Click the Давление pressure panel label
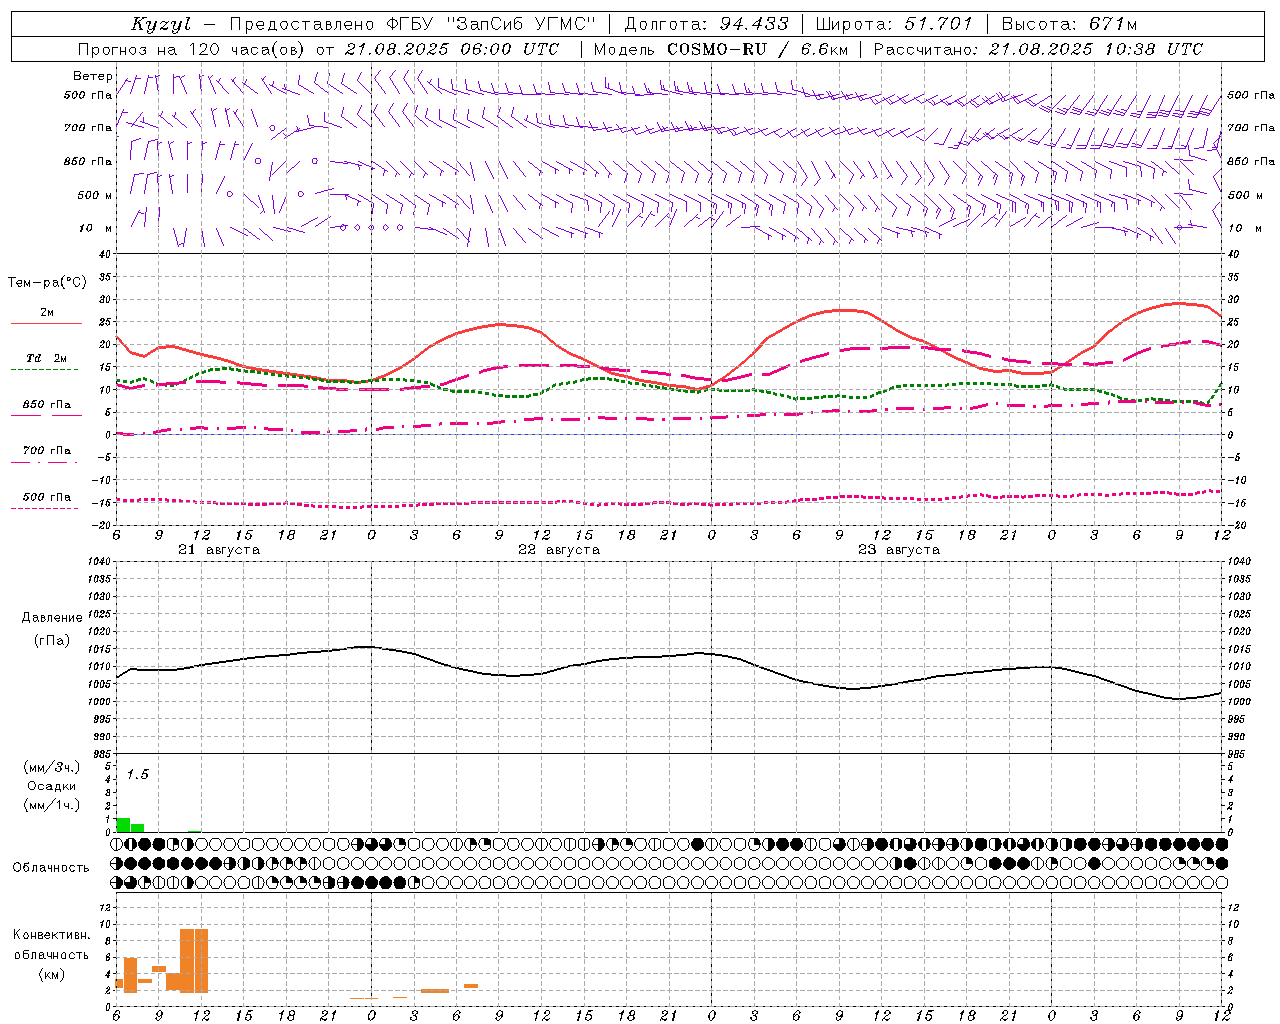Screen dimensions: 1280x1024 tap(52, 618)
